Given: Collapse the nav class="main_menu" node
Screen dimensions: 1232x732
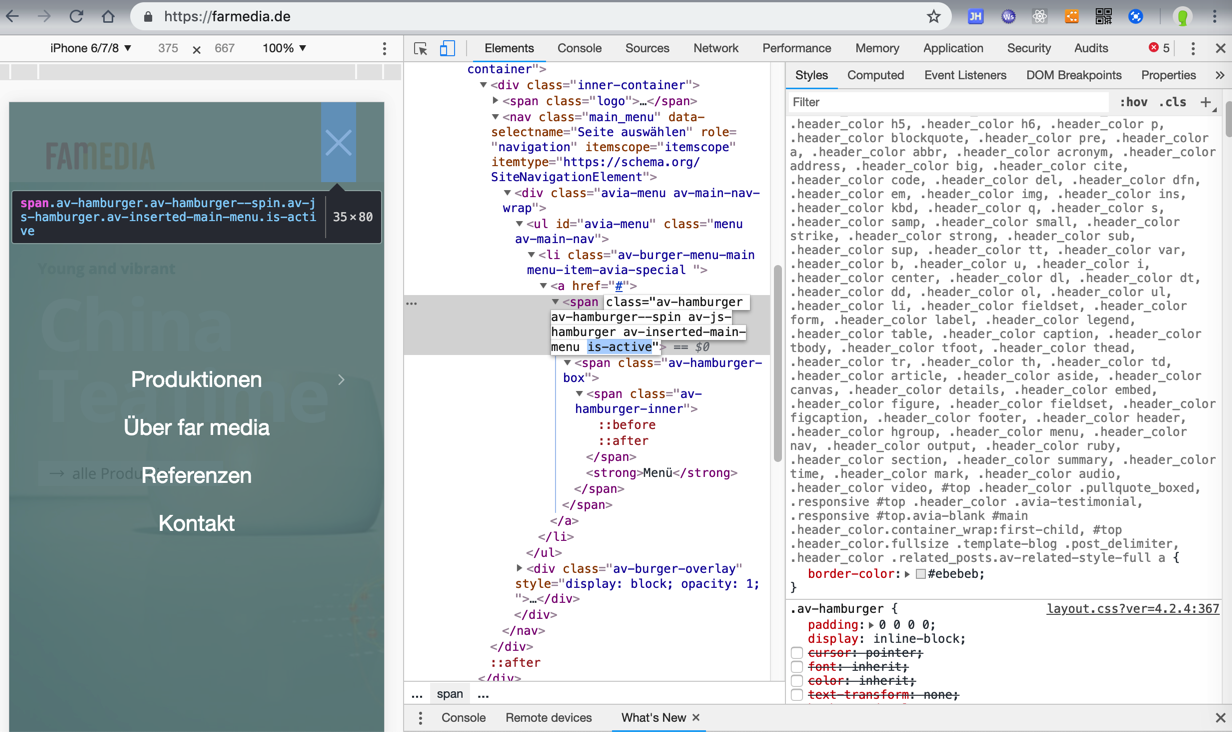Looking at the screenshot, I should pos(496,117).
